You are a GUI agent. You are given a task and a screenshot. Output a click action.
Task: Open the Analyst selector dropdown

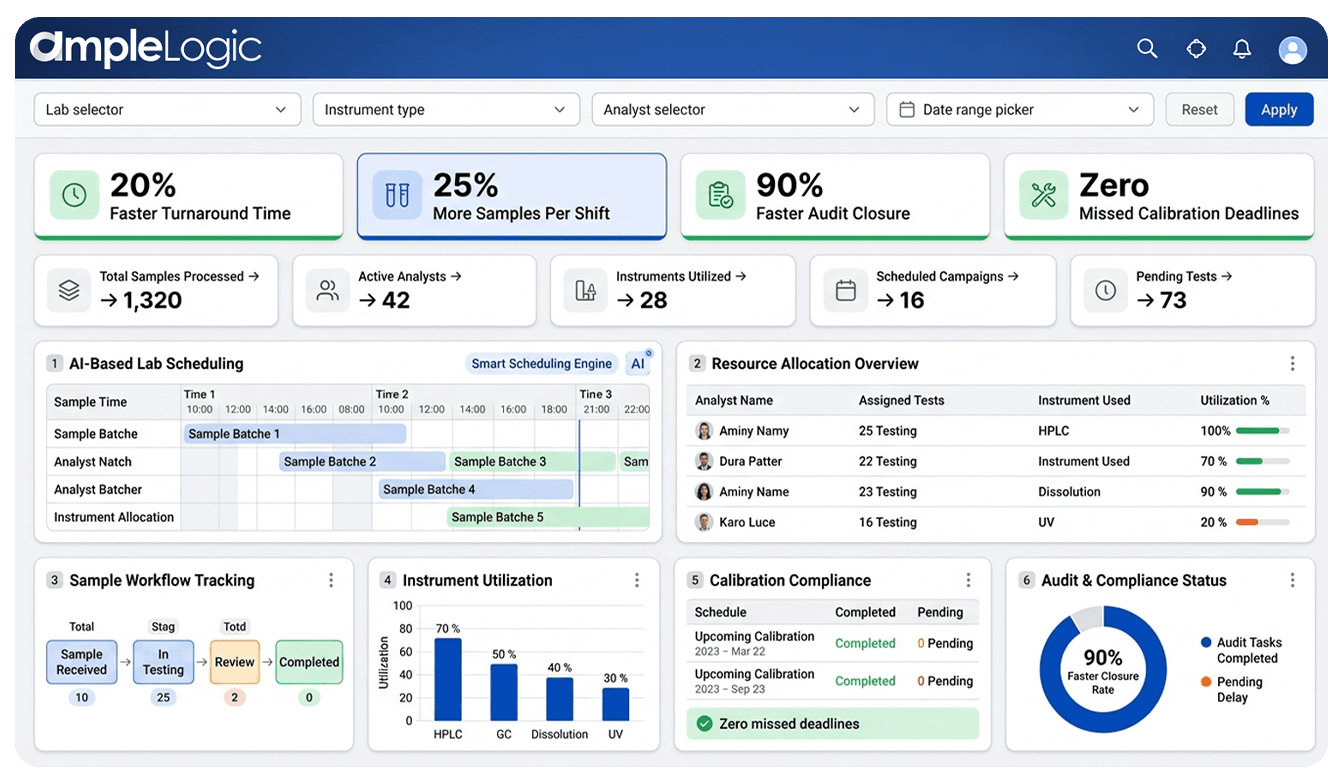[733, 110]
